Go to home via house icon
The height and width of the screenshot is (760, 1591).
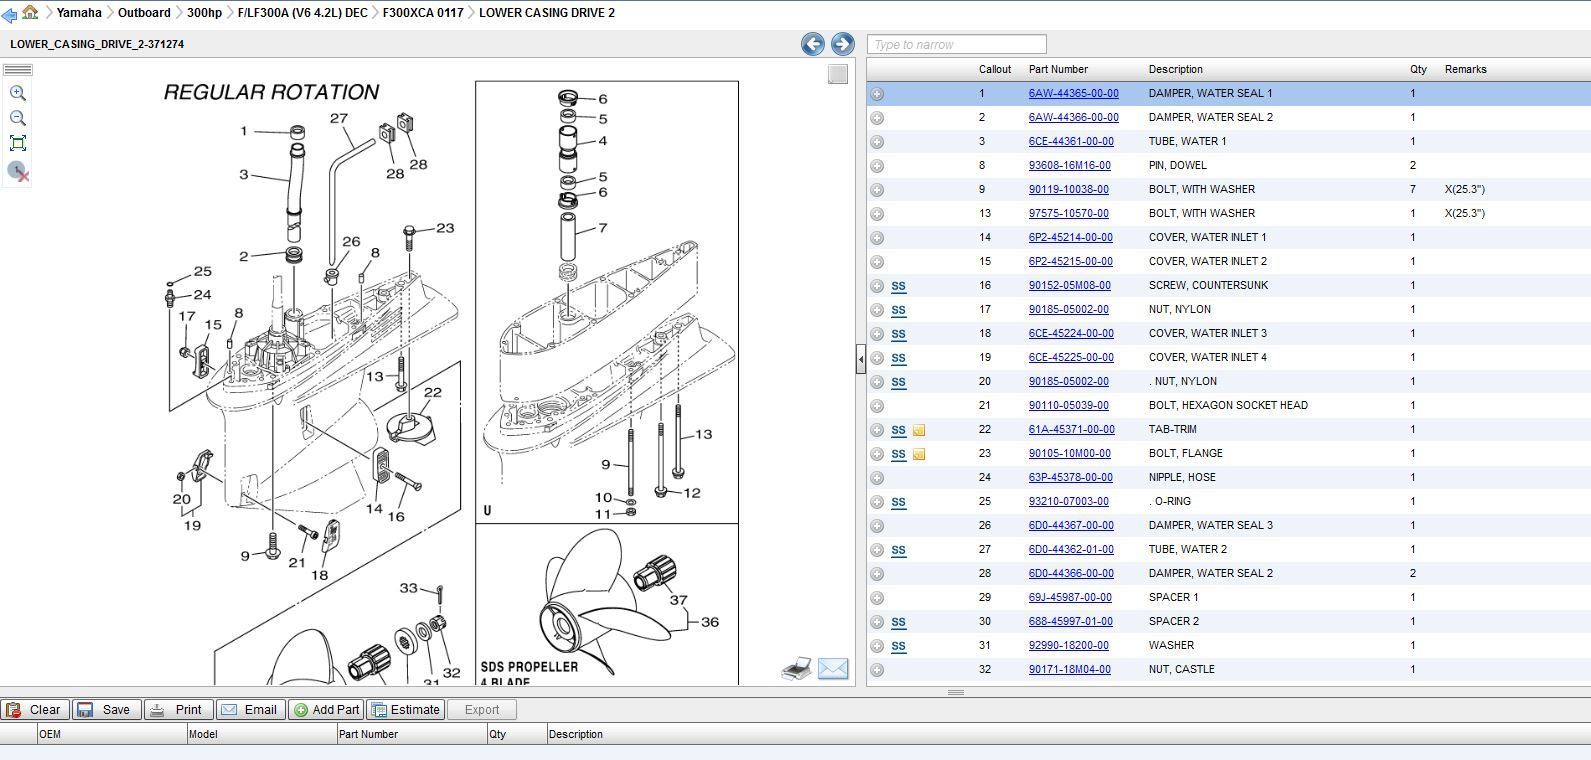tap(30, 12)
